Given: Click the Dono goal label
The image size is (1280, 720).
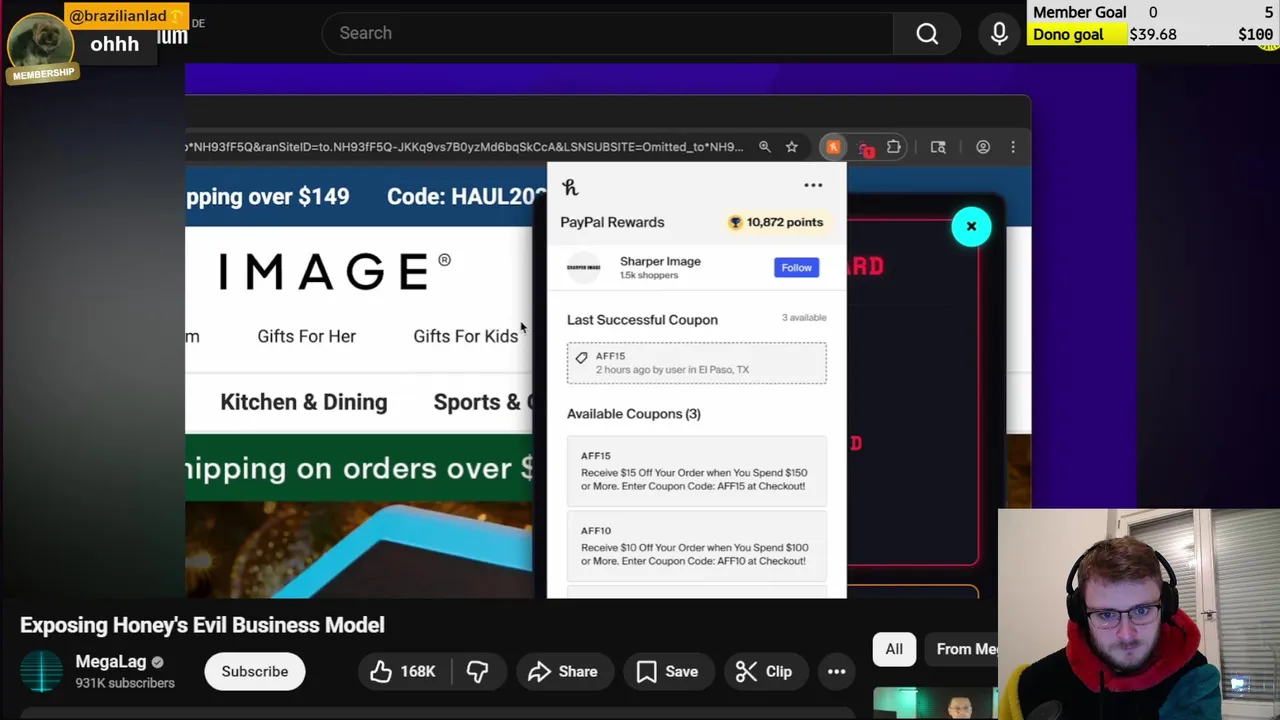Looking at the screenshot, I should [1068, 34].
